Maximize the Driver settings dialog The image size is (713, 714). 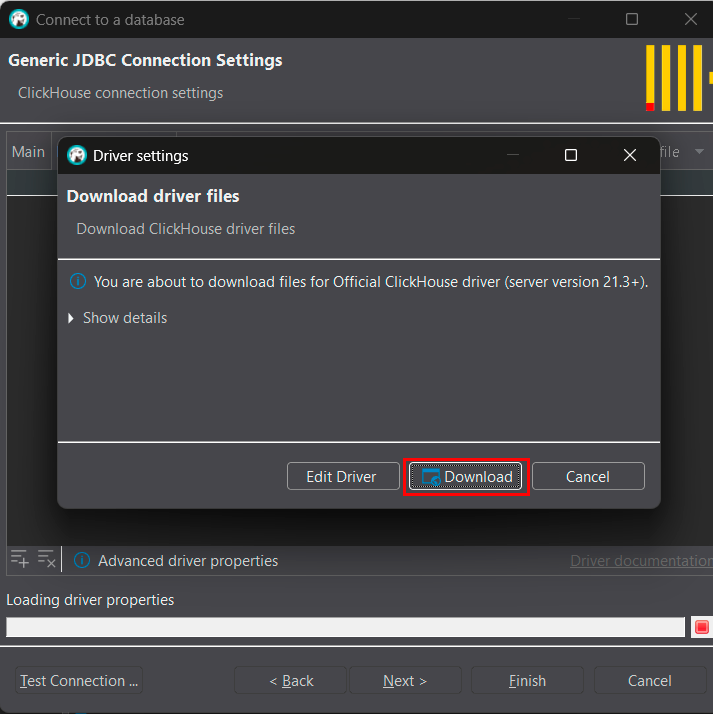pyautogui.click(x=571, y=155)
